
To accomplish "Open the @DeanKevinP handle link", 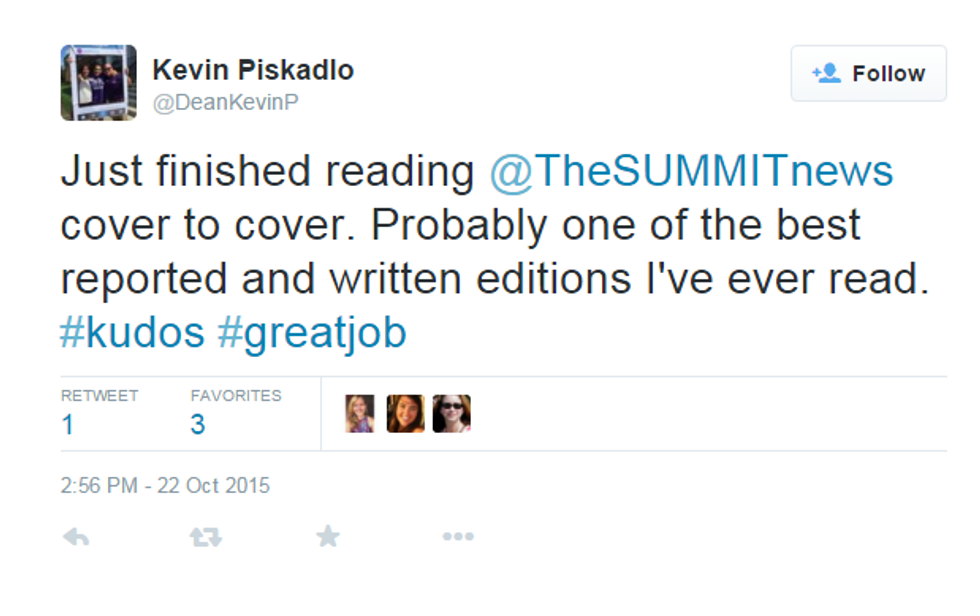I will pos(225,102).
